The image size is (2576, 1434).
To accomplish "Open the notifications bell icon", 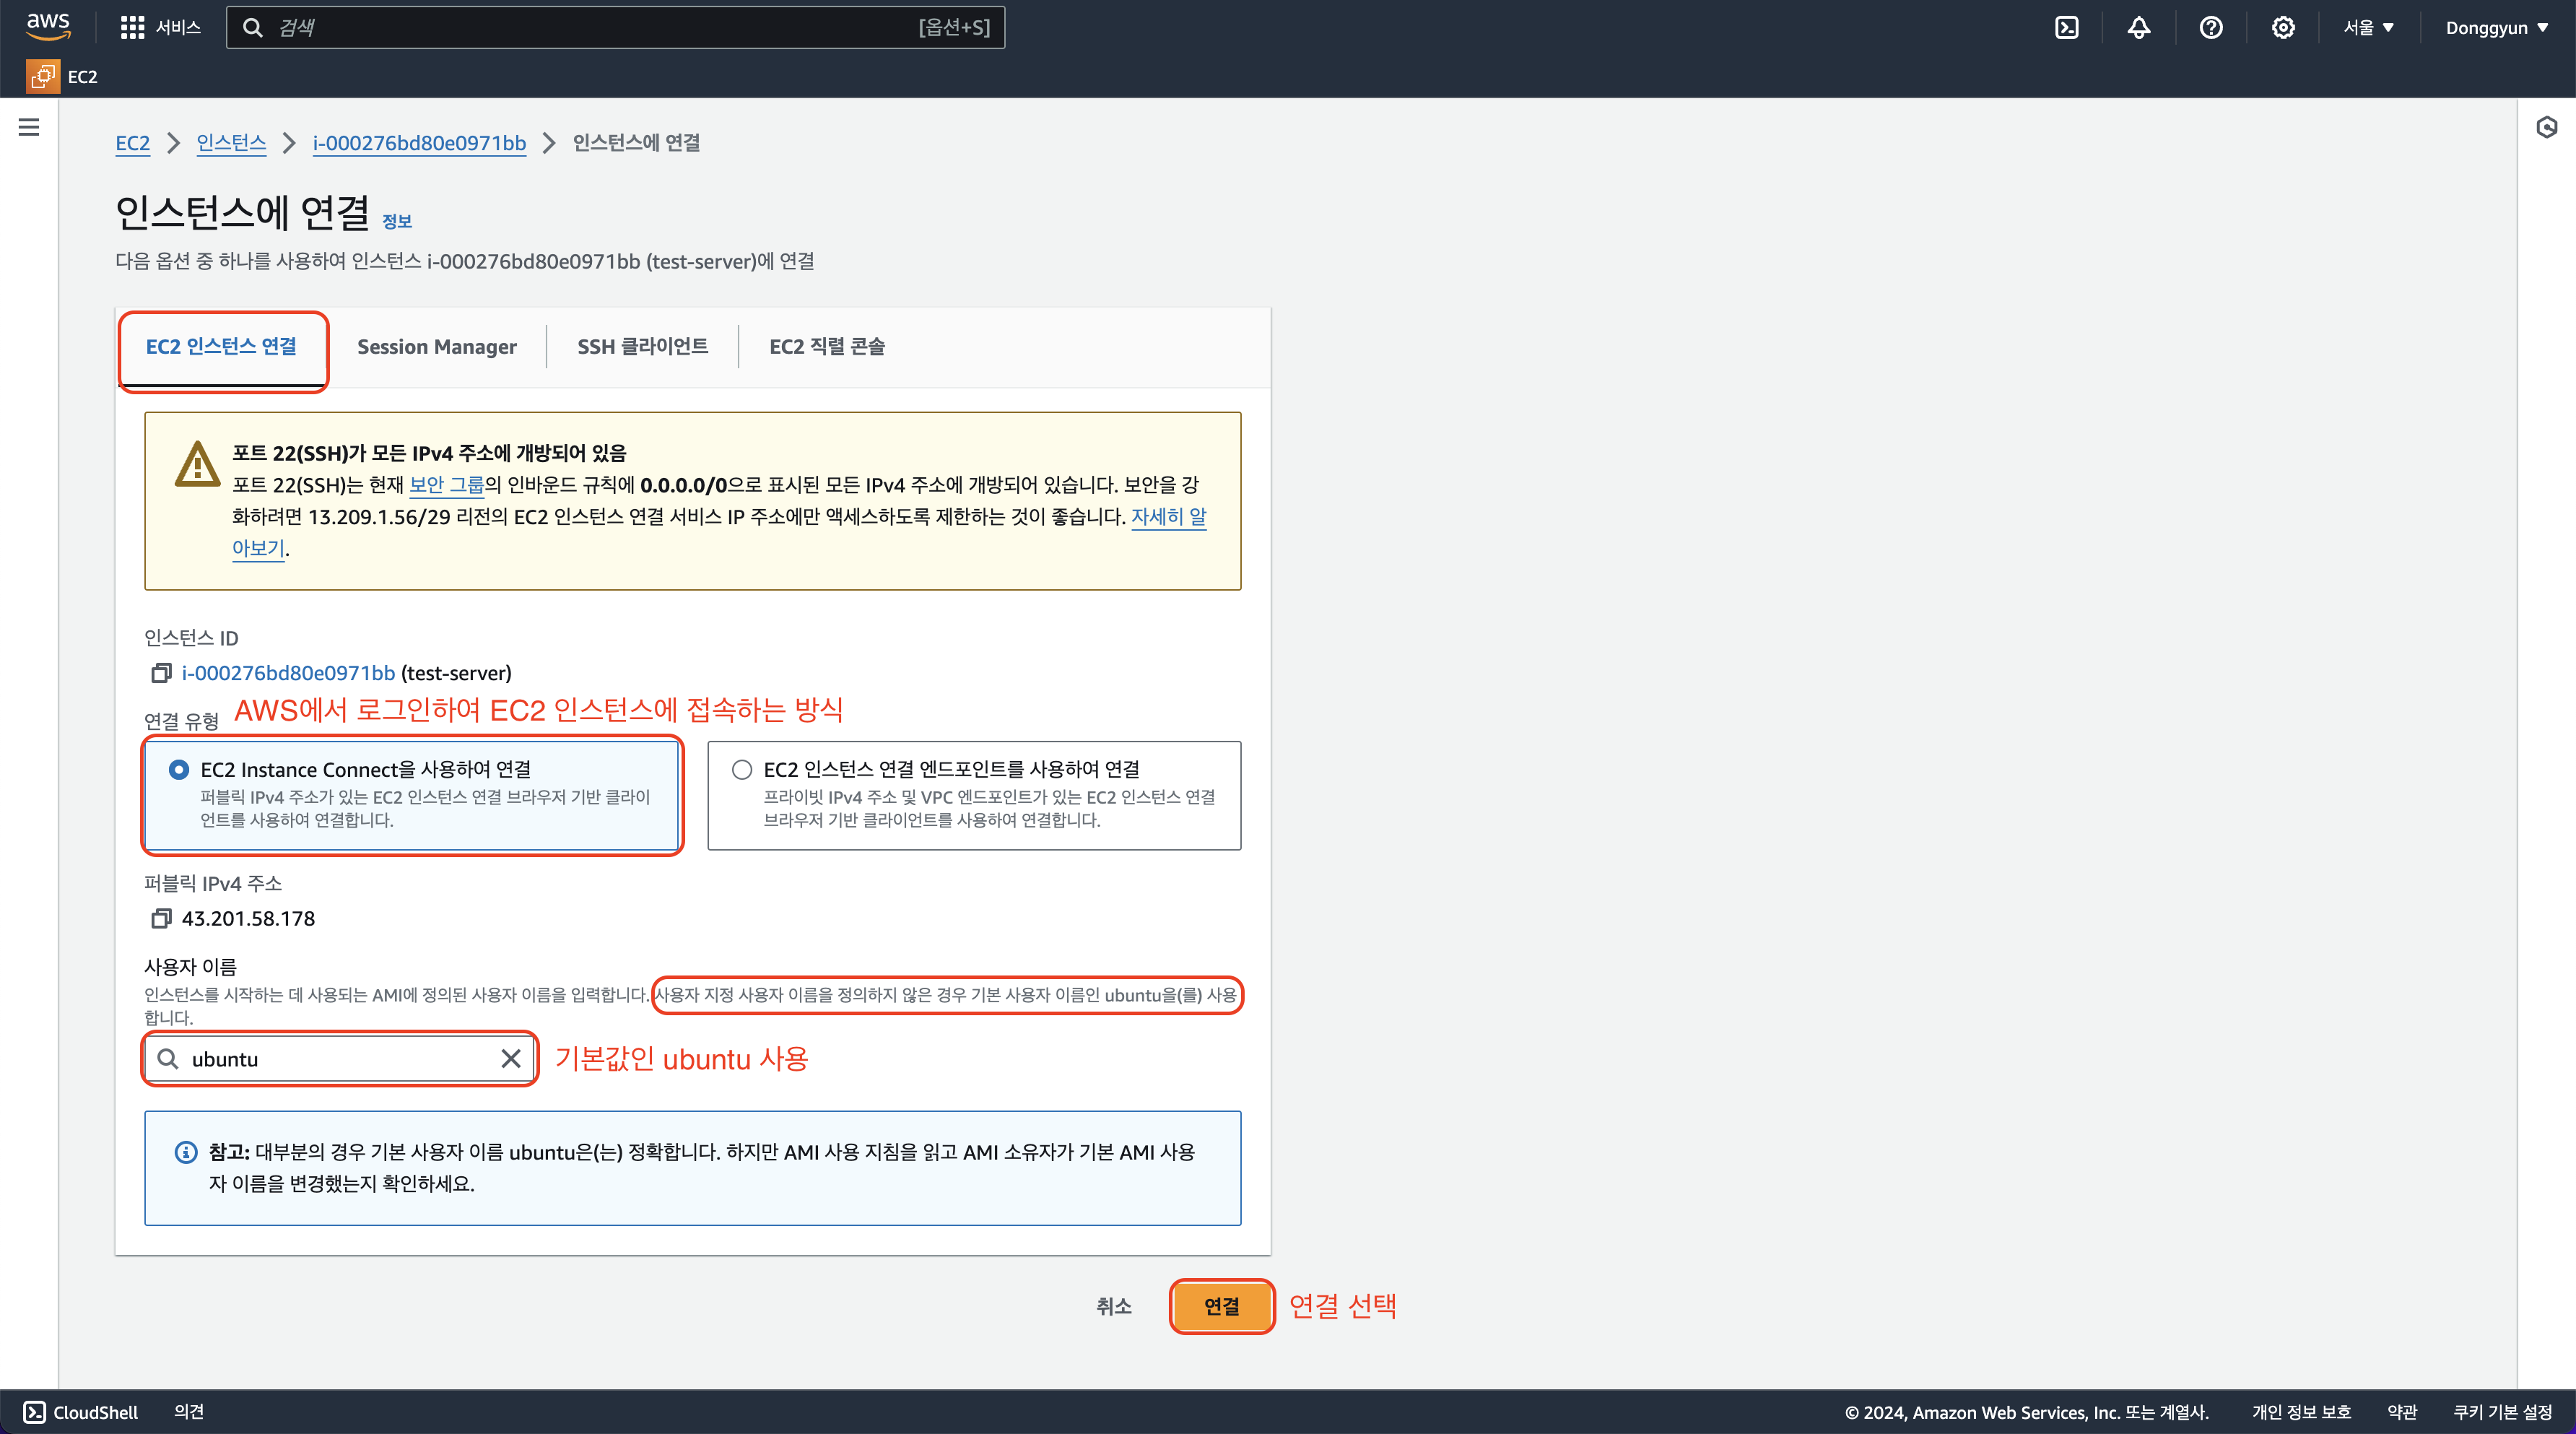I will tap(2138, 27).
